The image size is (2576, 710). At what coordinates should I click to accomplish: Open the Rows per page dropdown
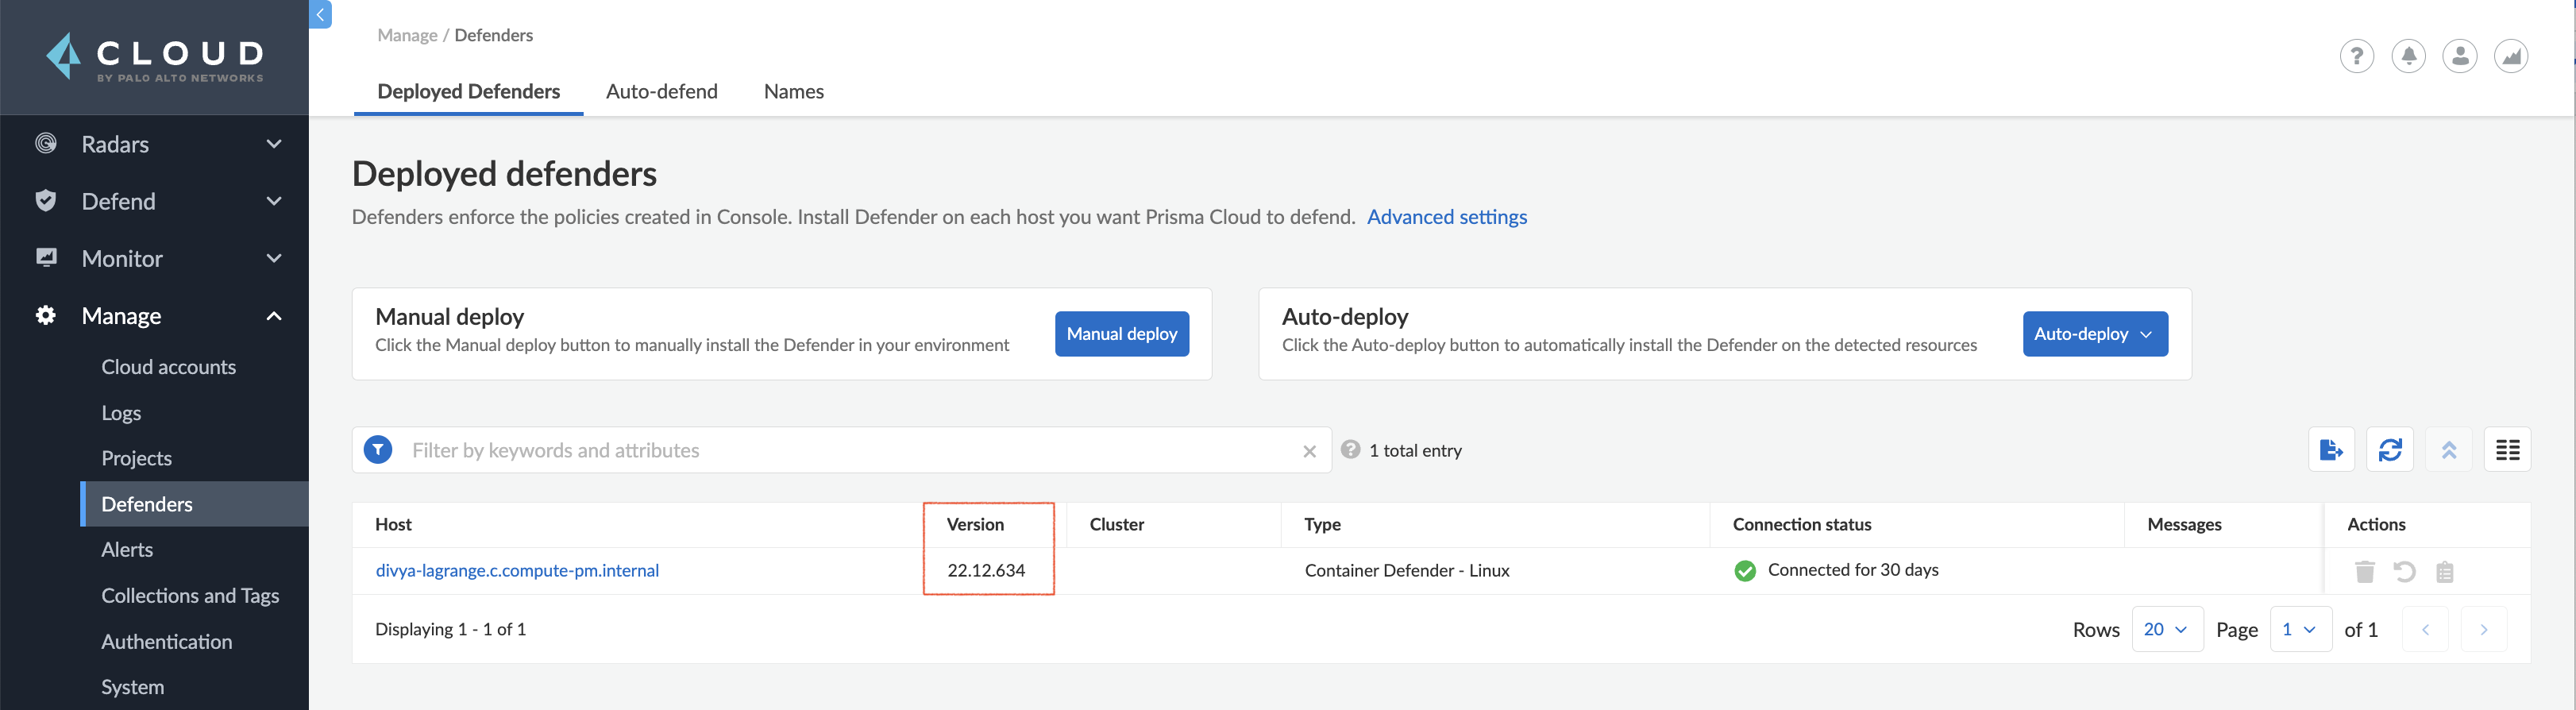[2167, 630]
